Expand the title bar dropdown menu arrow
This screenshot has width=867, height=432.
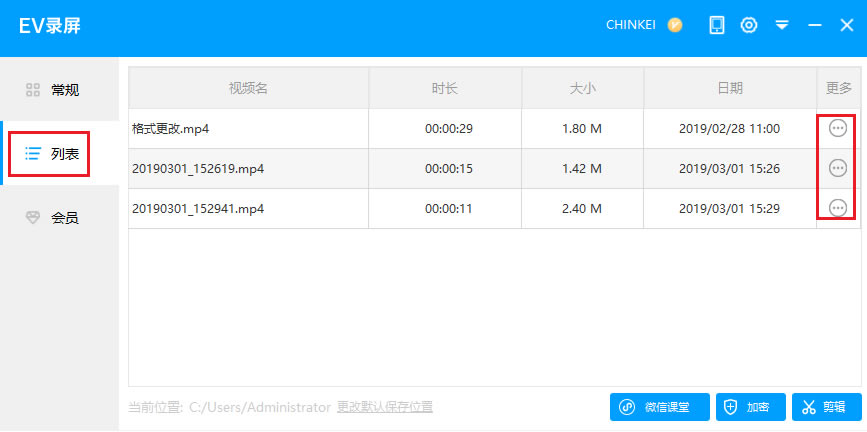tap(782, 25)
